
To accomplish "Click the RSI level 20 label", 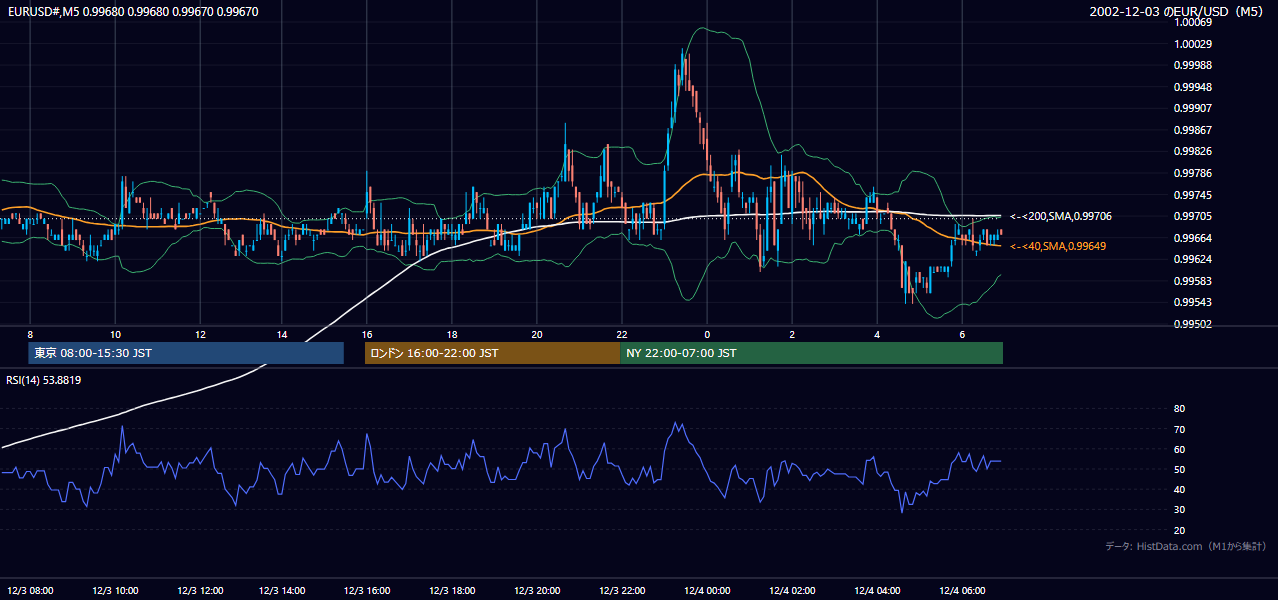I will click(x=1180, y=530).
